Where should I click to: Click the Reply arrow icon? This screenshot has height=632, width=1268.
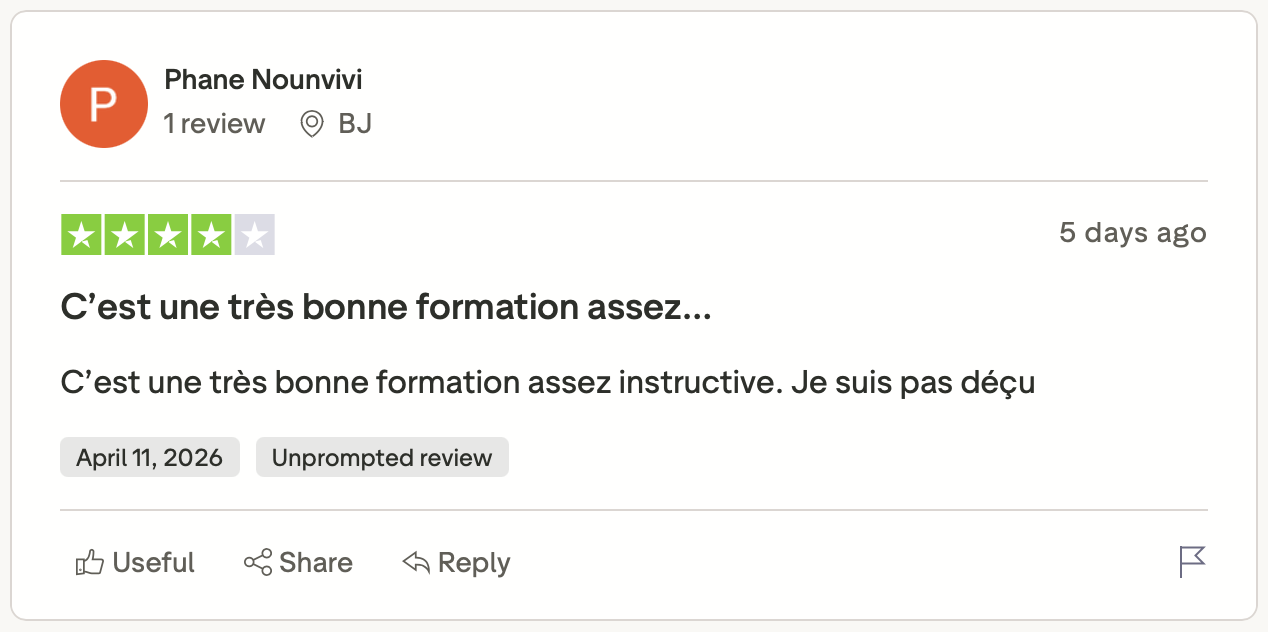click(x=416, y=563)
